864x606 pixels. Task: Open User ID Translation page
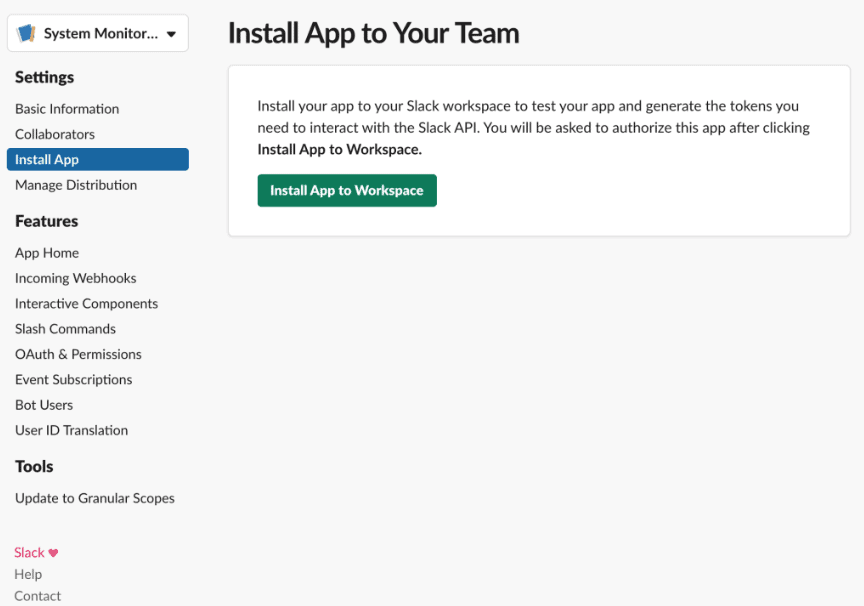tap(72, 430)
